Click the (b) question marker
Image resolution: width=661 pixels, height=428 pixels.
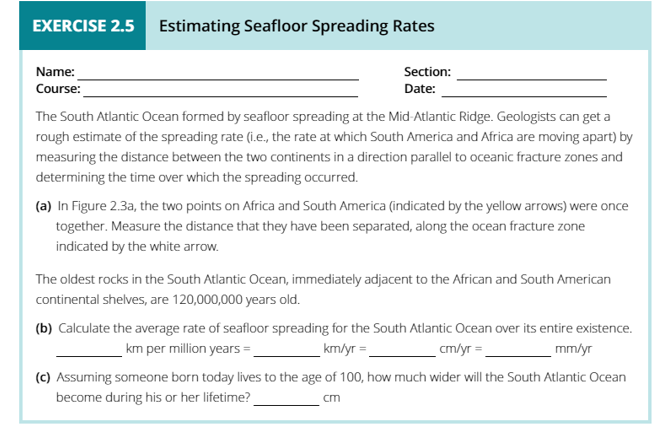[x=44, y=328]
